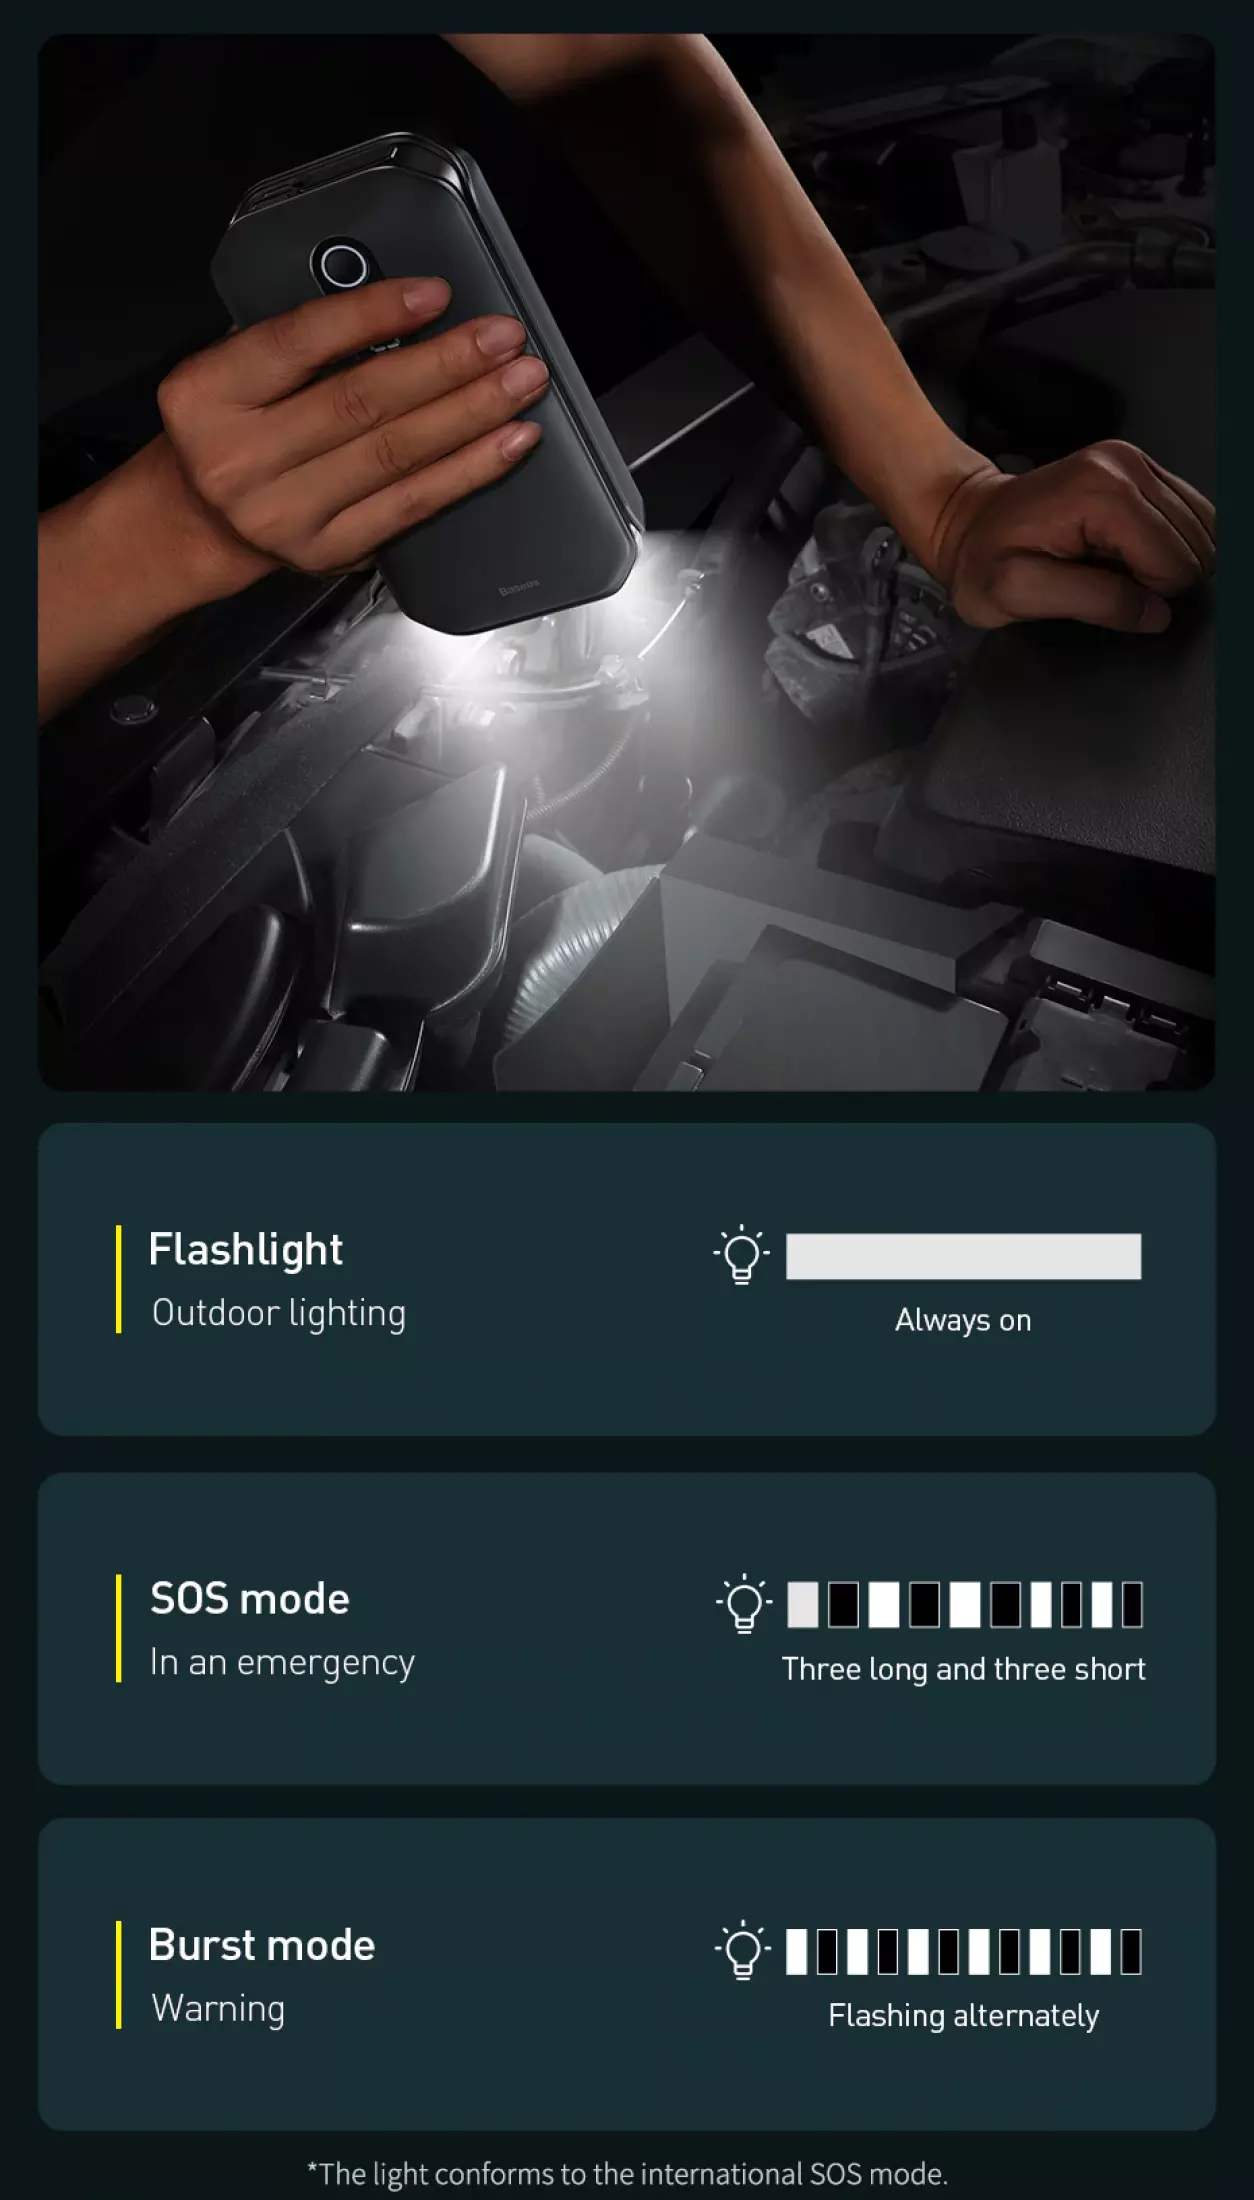Tap the round power button on the device
1254x2200 pixels.
(342, 266)
